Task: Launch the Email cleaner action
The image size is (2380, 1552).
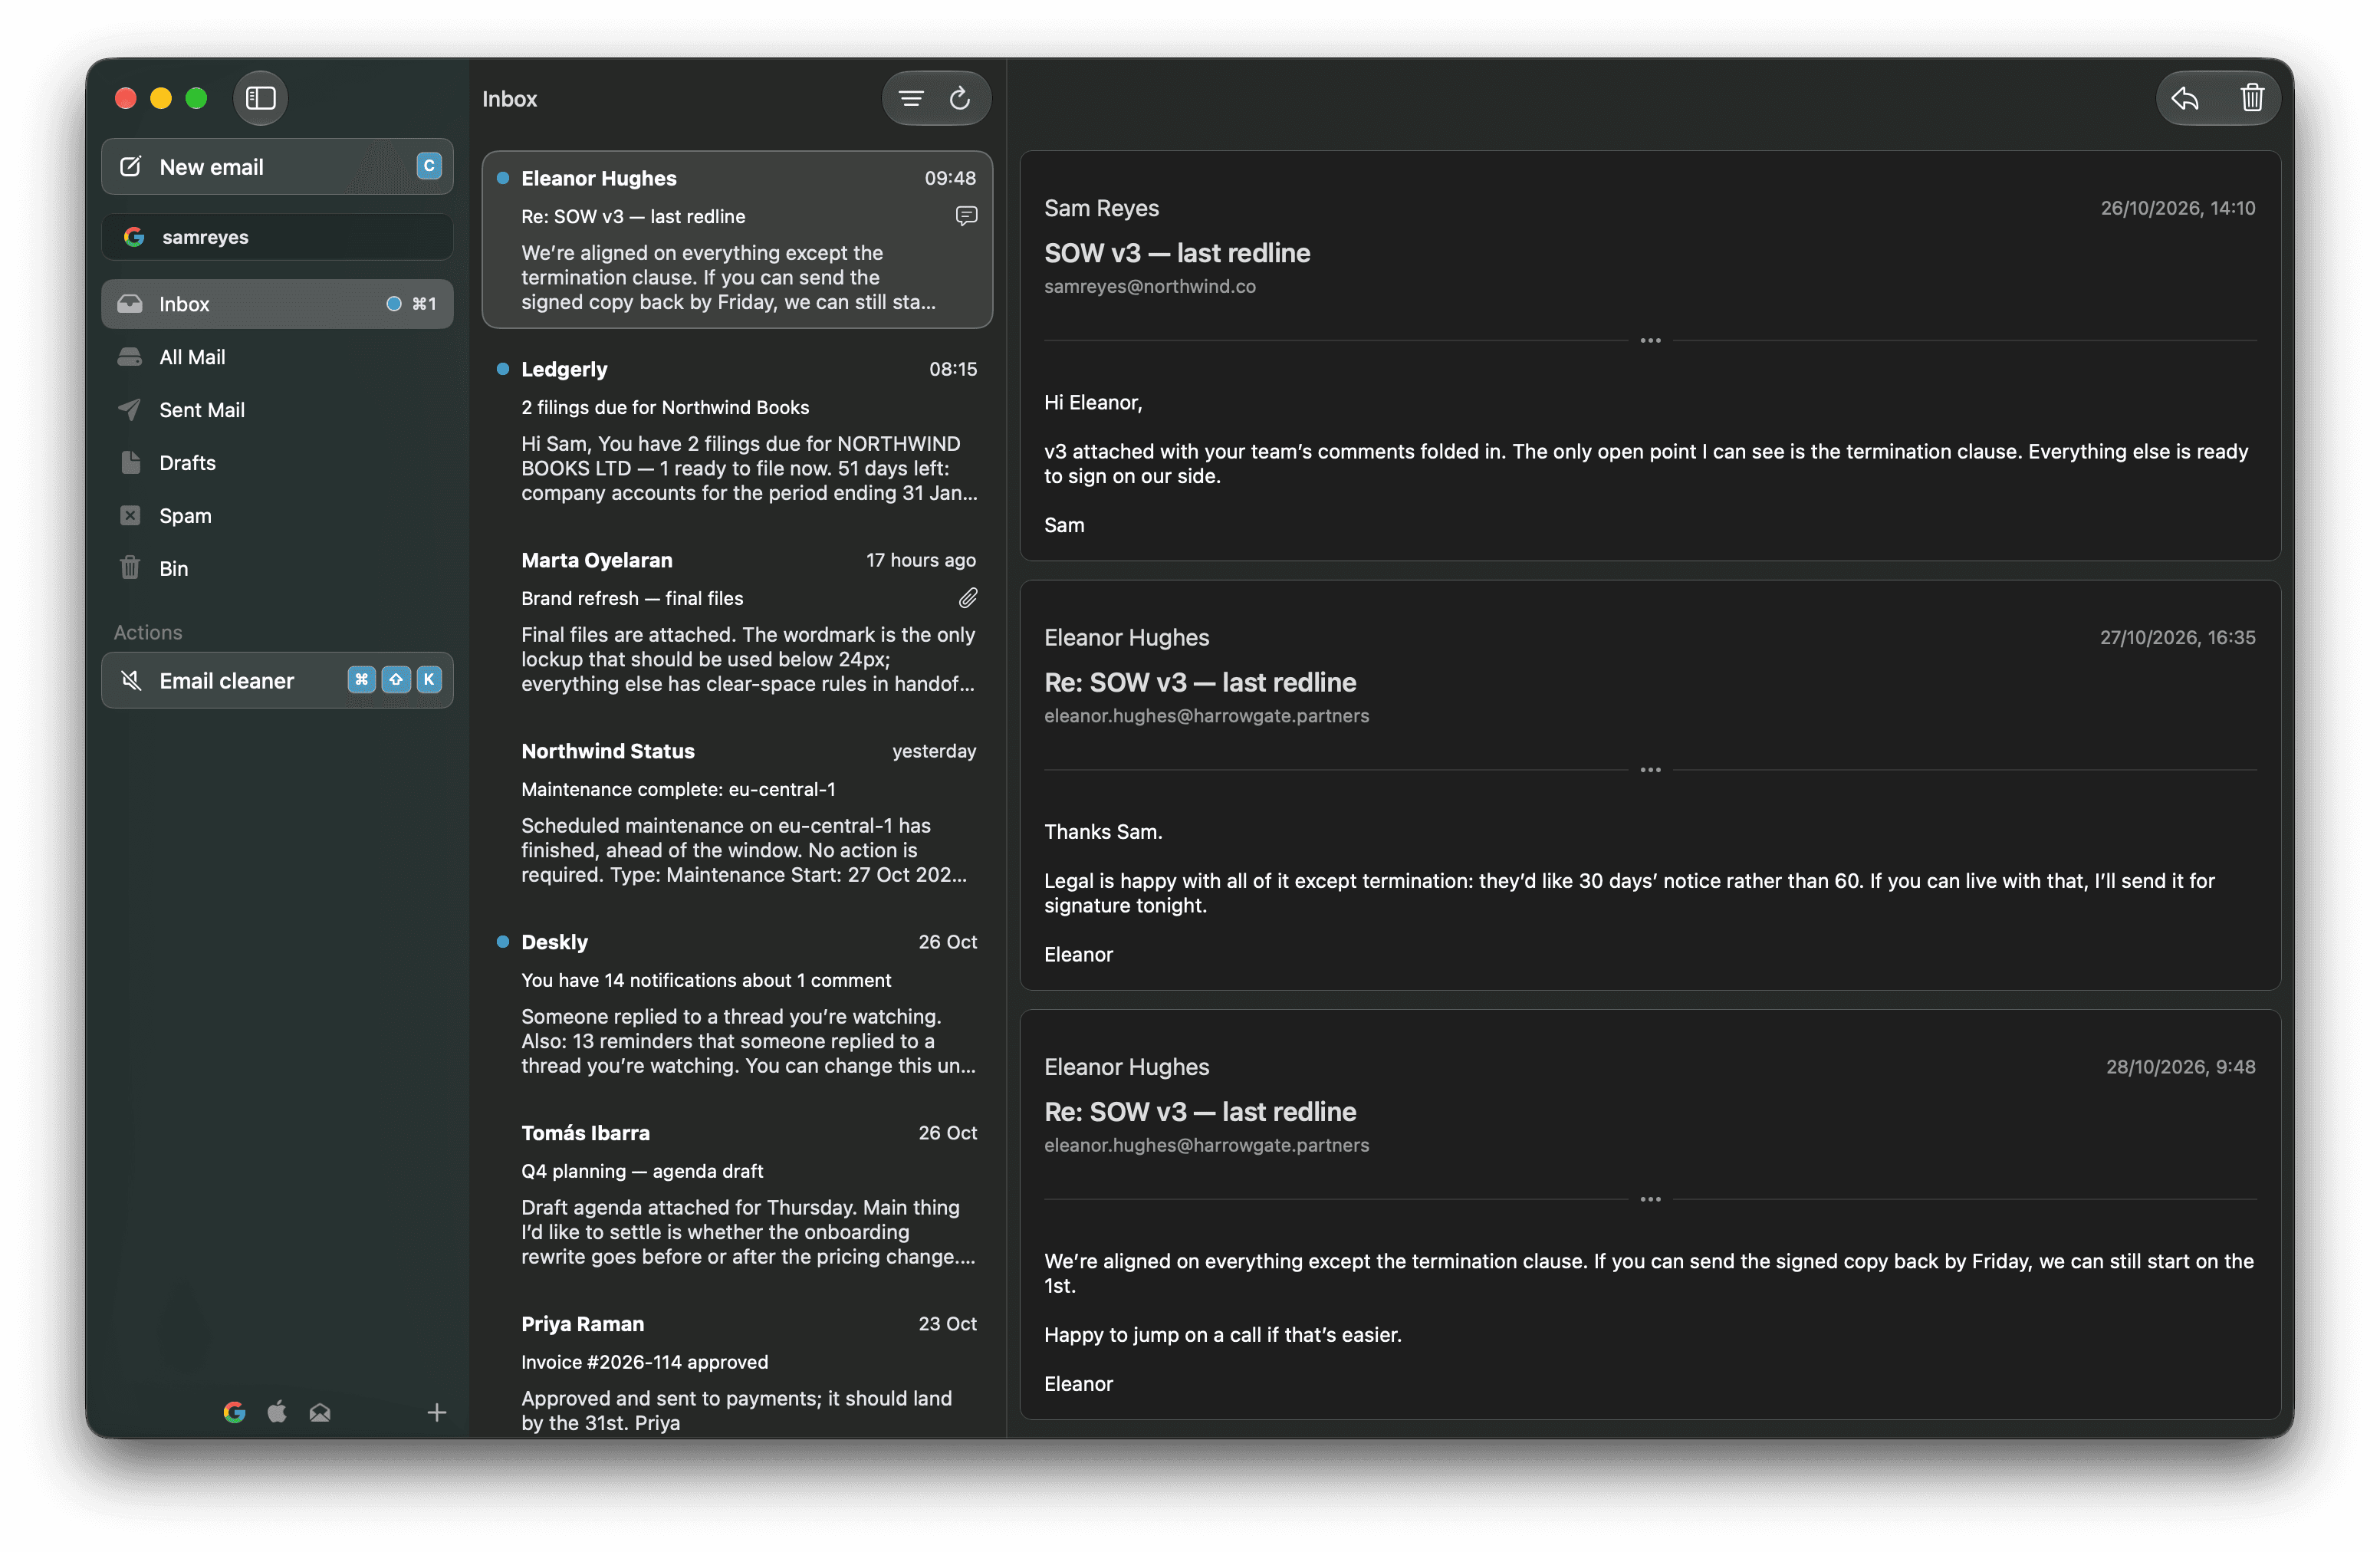Action: click(277, 681)
